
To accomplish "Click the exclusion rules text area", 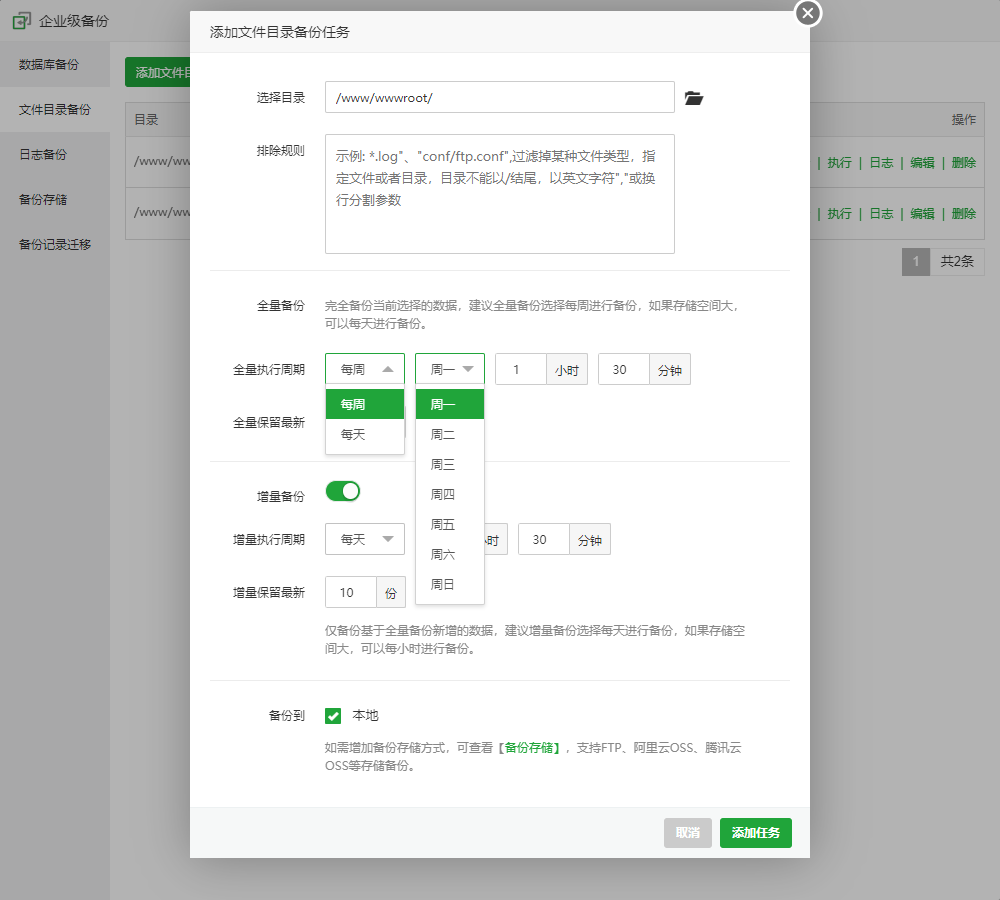I will click(x=499, y=194).
